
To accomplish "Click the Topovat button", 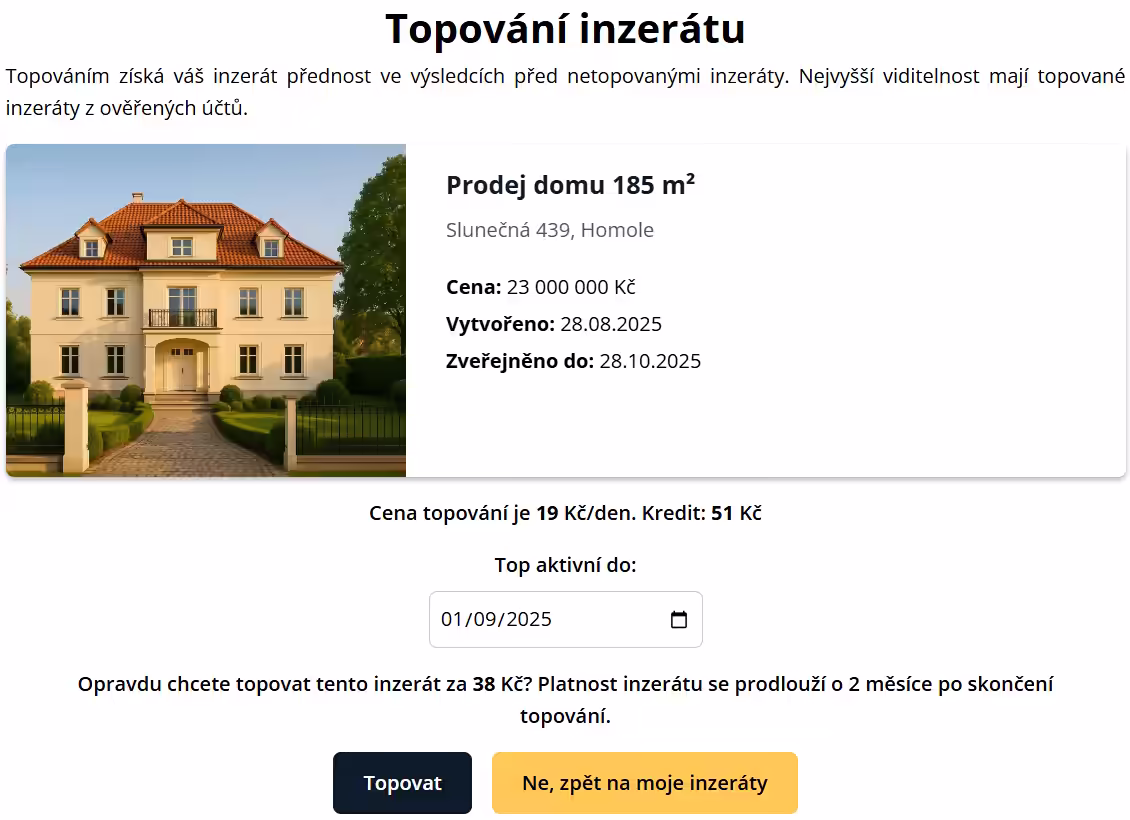I will [x=402, y=782].
